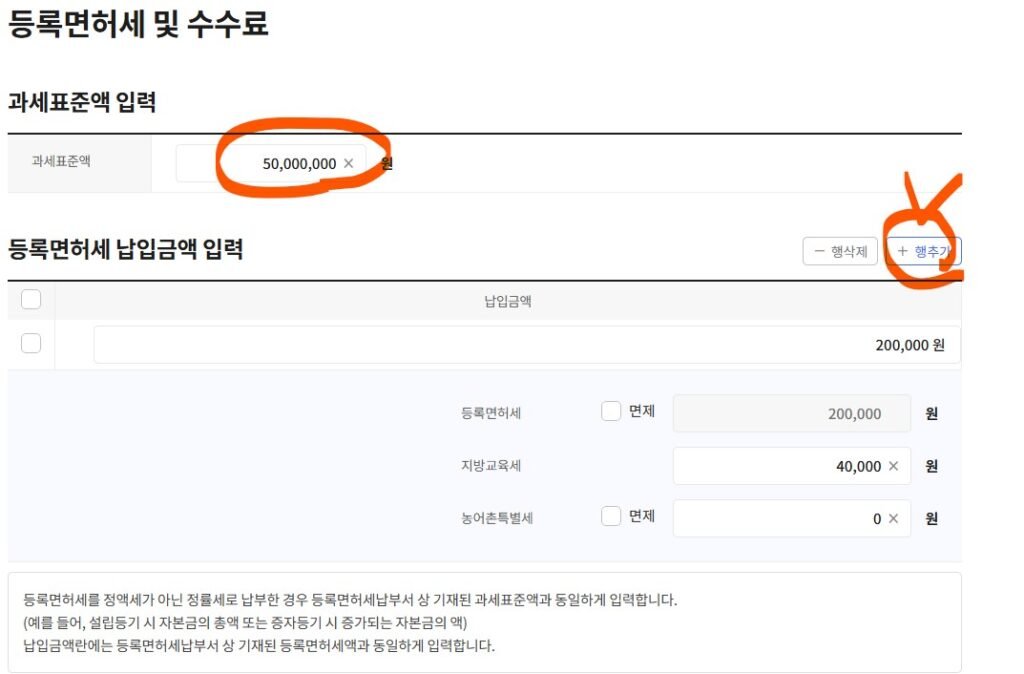Clear the 과세표준액 50,000,000 field with its X icon

349,163
